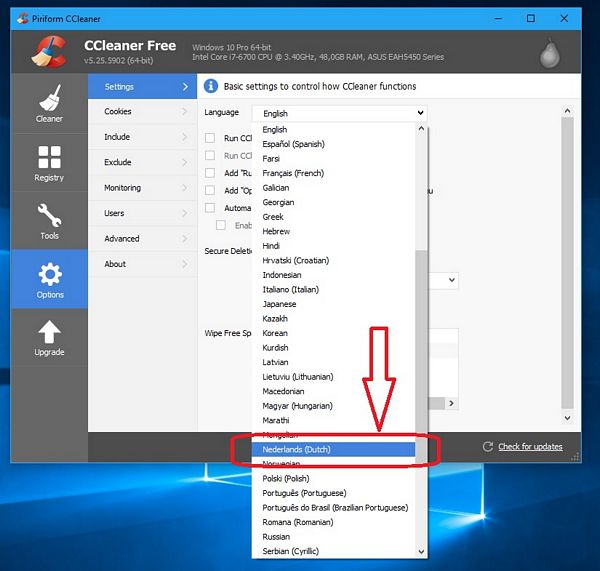Click the CCleaner broom logo
Image resolution: width=600 pixels, height=571 pixels.
coord(49,51)
